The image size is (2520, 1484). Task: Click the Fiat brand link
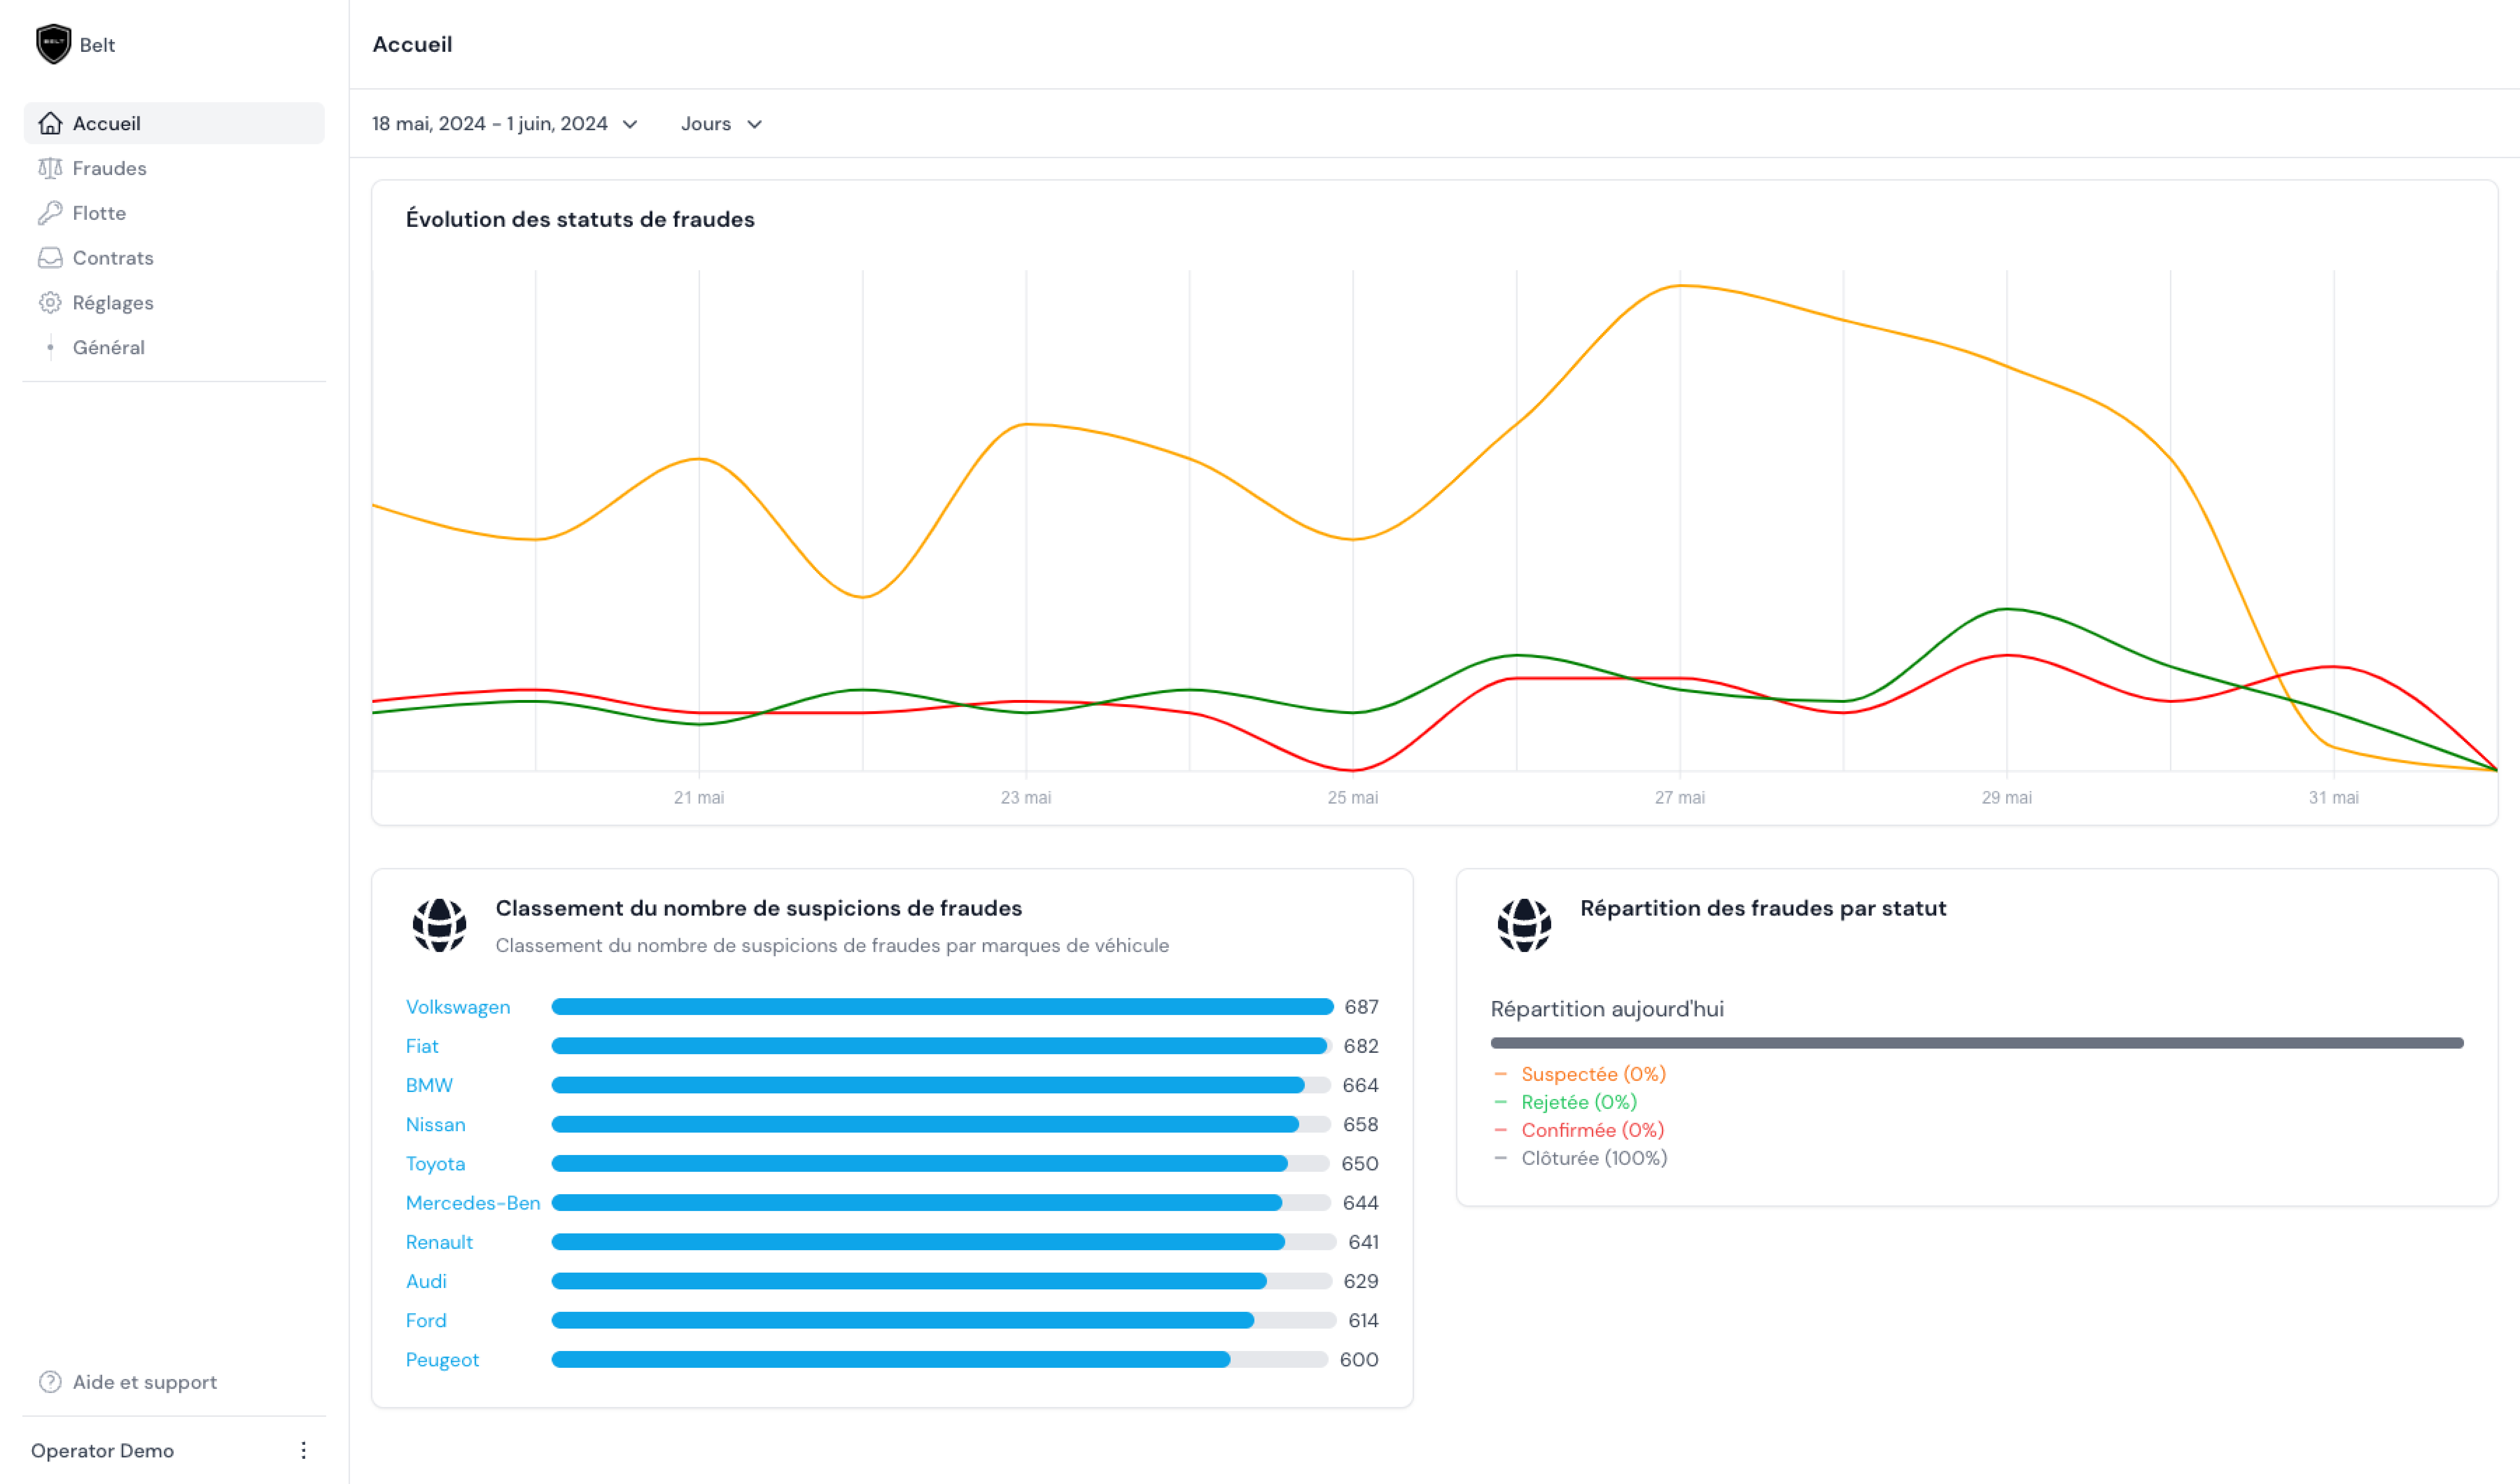[422, 1046]
